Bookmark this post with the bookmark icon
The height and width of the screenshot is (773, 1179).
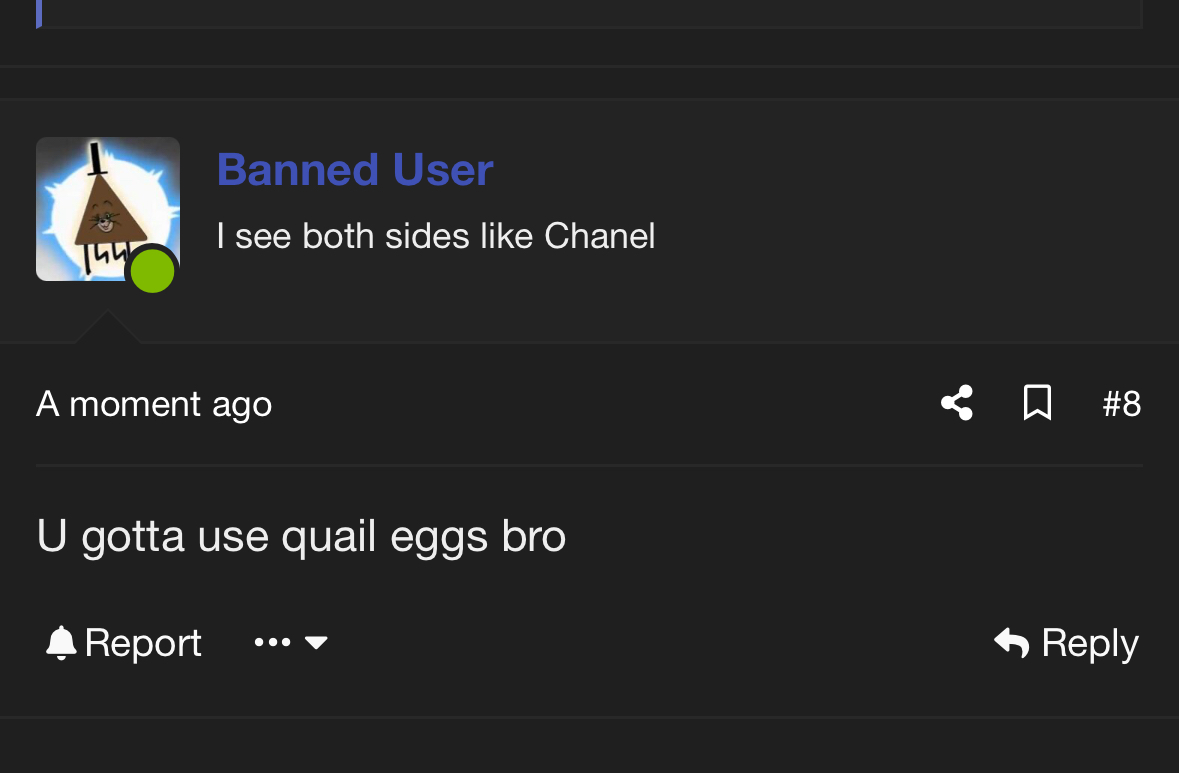point(1037,403)
